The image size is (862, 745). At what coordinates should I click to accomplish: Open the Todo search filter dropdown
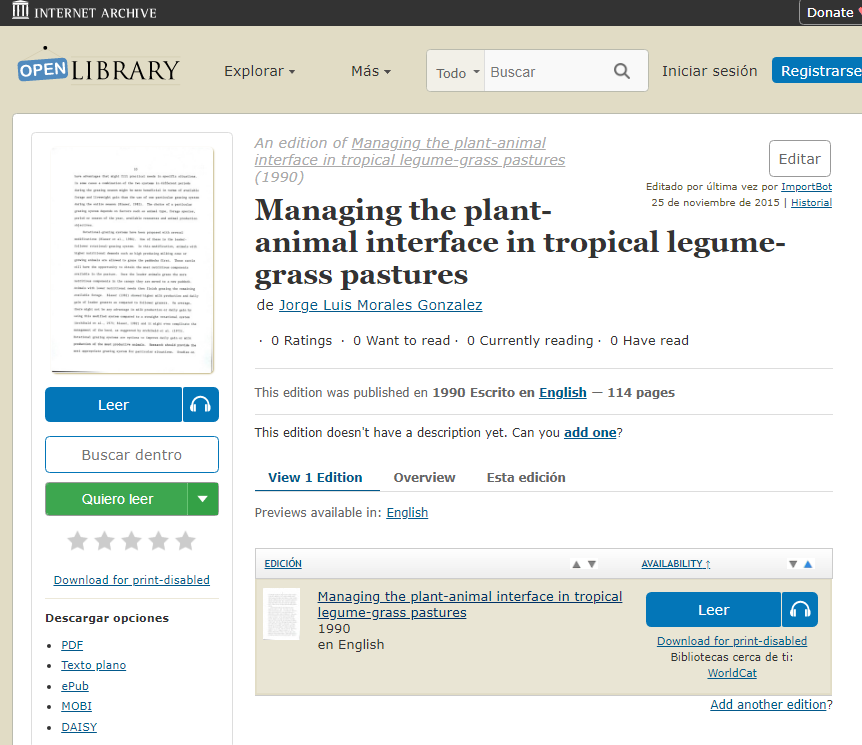coord(457,72)
